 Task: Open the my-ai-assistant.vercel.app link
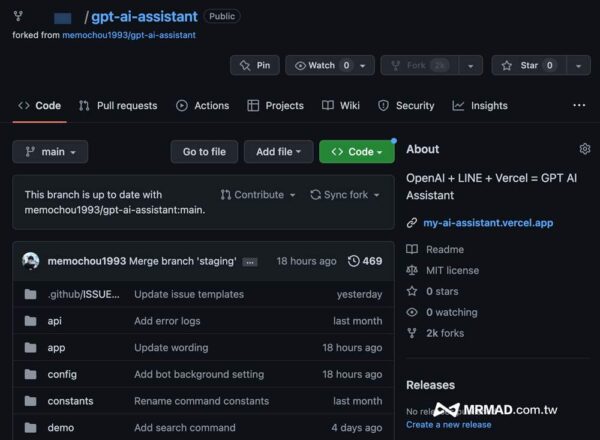tap(487, 223)
